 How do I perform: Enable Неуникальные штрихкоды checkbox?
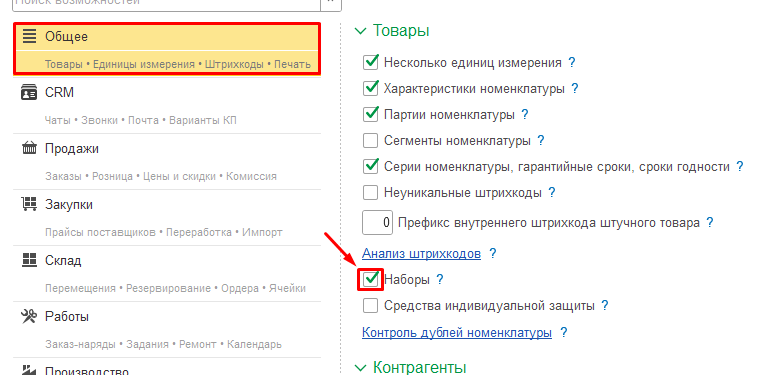(370, 192)
